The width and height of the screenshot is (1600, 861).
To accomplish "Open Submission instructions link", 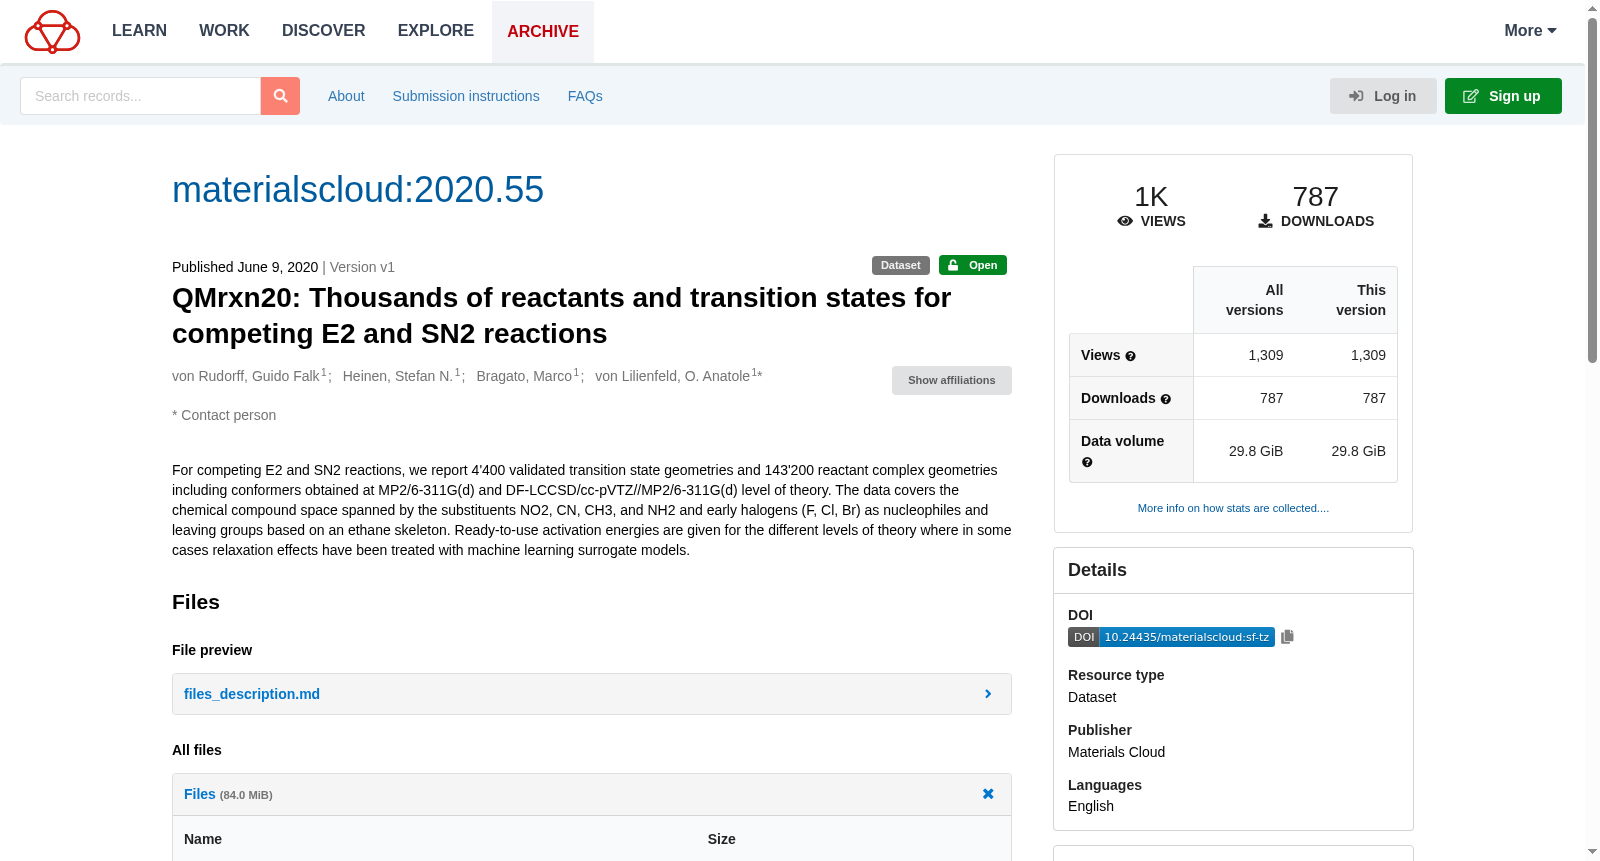I will (466, 96).
